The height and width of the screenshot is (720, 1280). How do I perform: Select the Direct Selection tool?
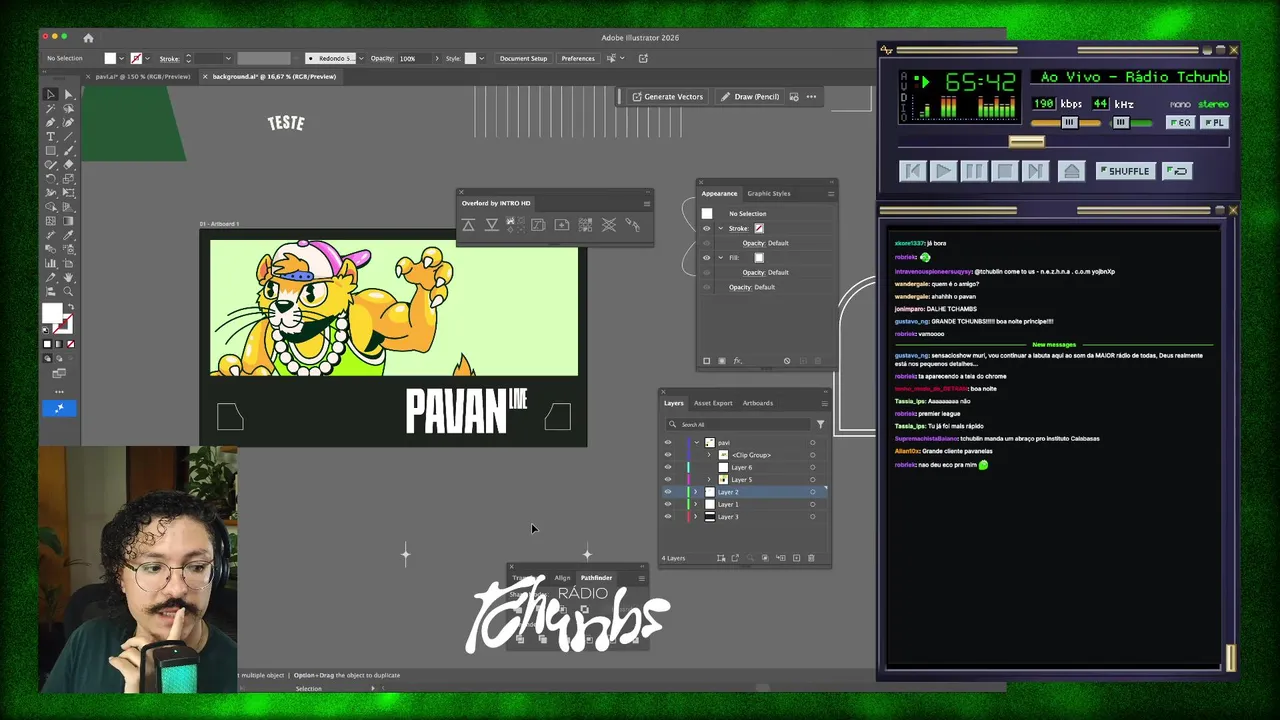(x=68, y=94)
